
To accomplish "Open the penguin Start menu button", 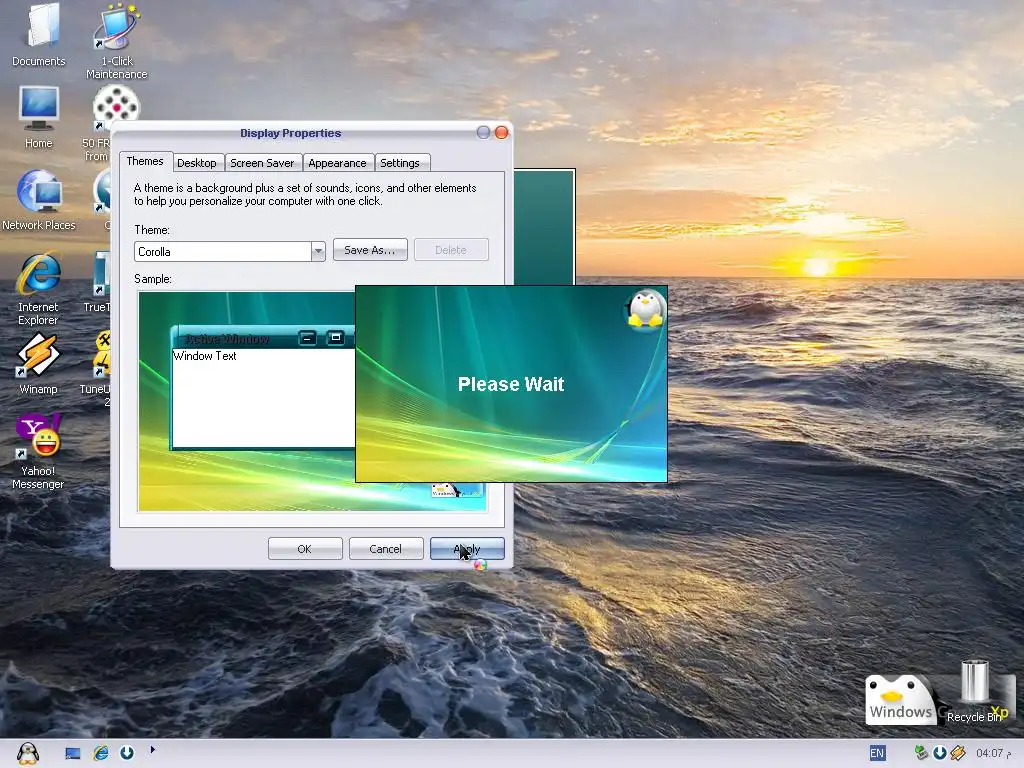I will [x=27, y=754].
